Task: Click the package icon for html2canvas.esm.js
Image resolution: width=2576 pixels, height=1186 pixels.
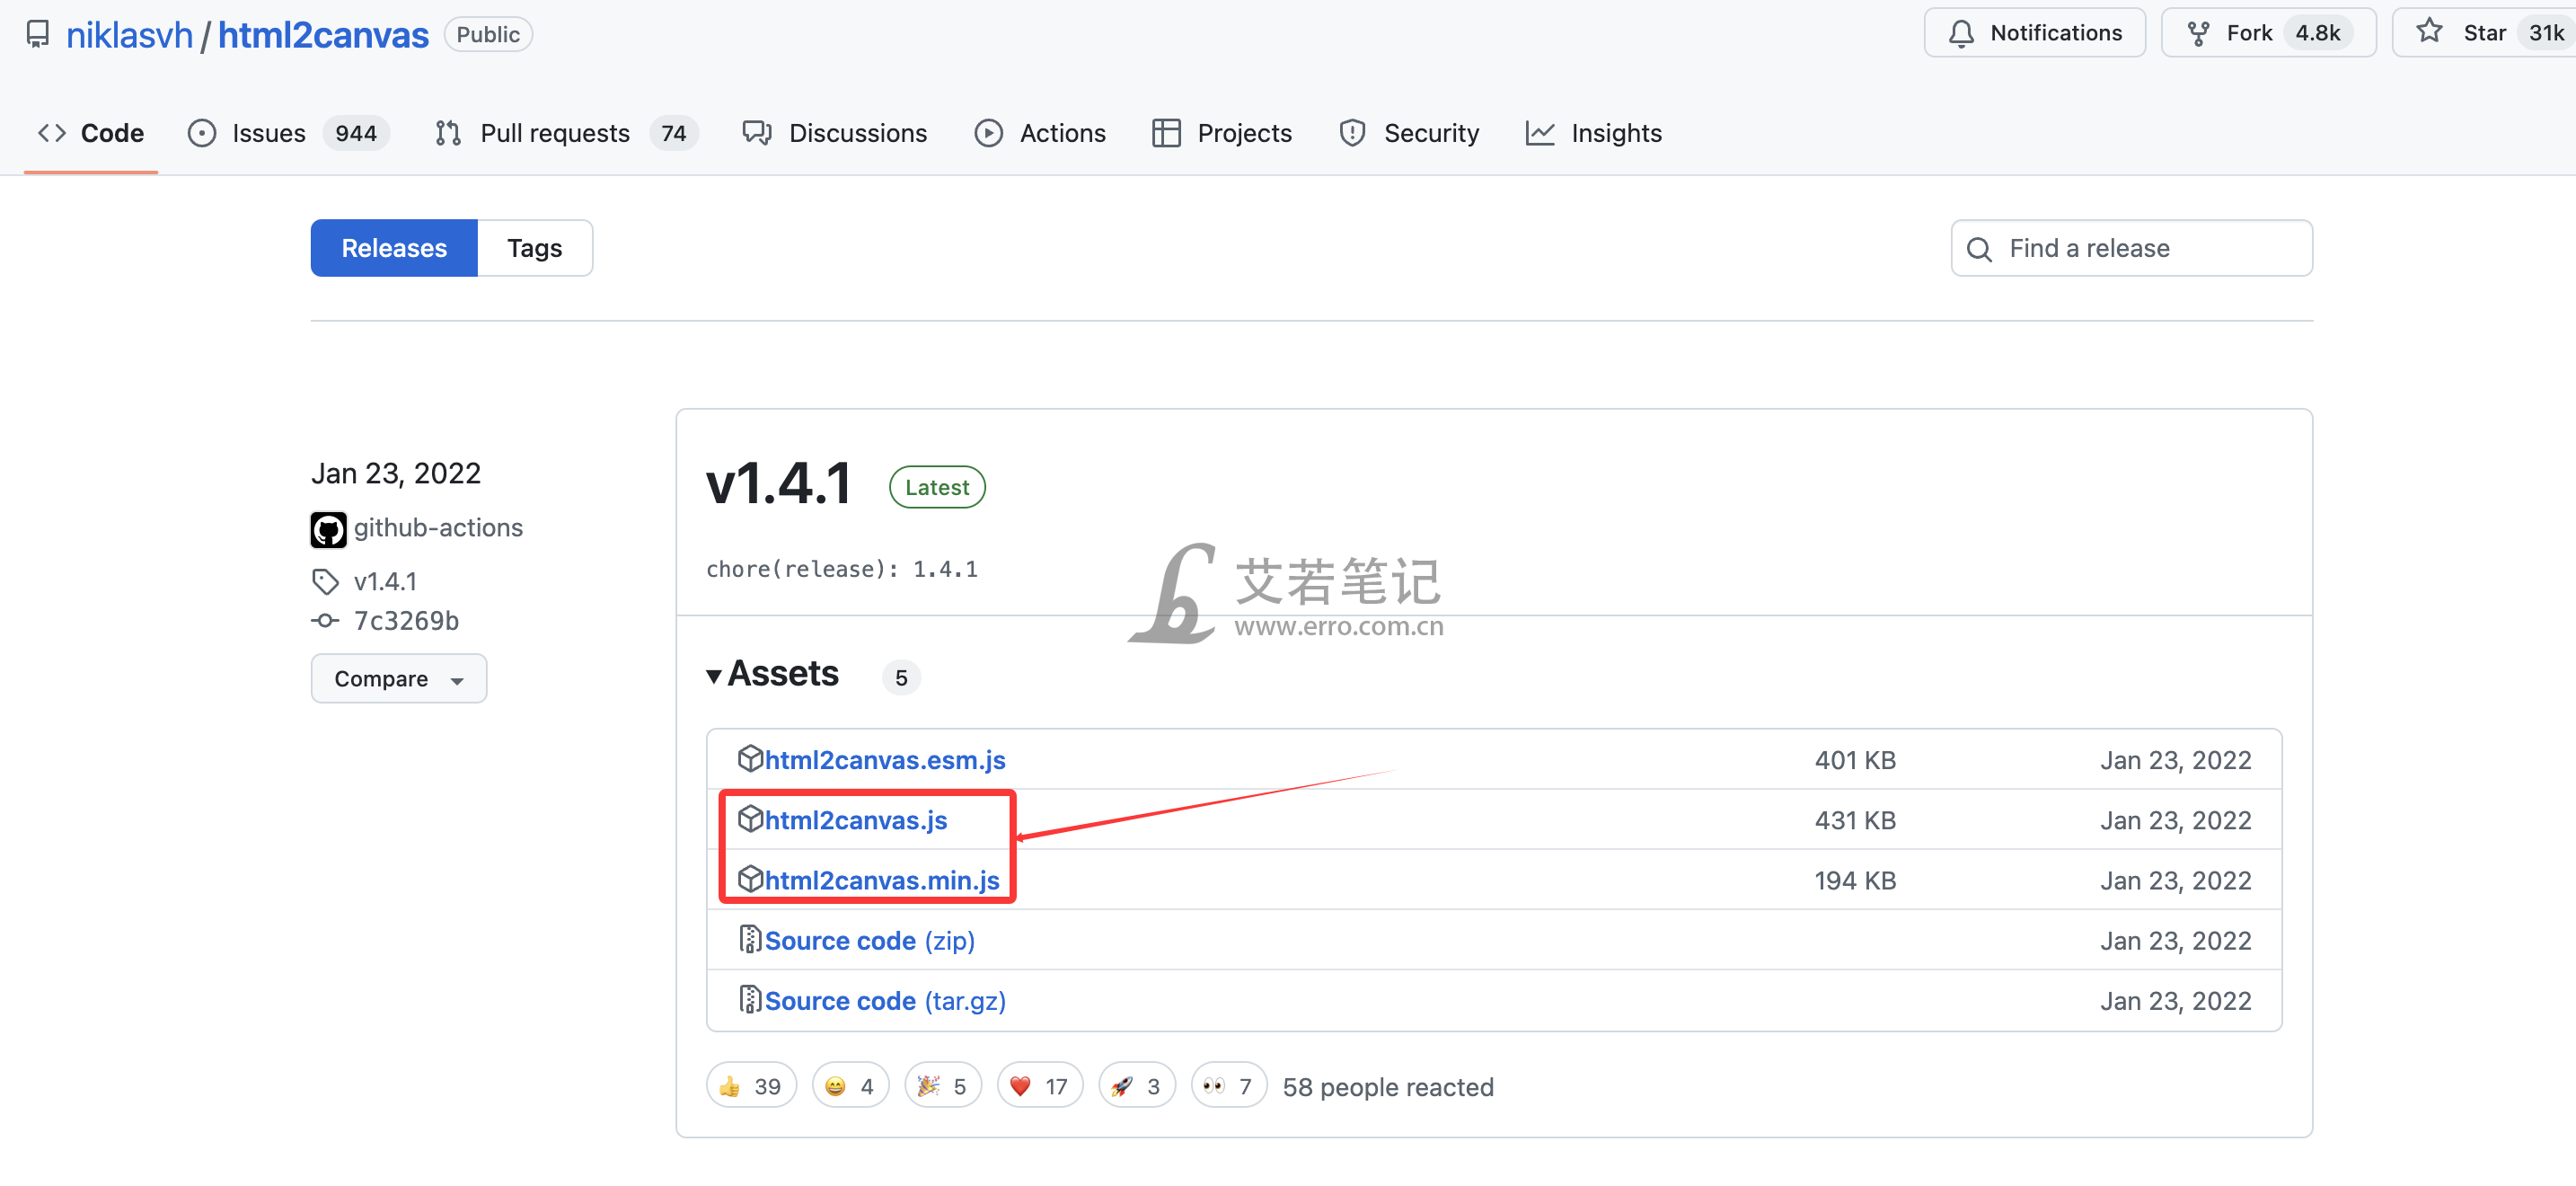Action: coord(750,759)
